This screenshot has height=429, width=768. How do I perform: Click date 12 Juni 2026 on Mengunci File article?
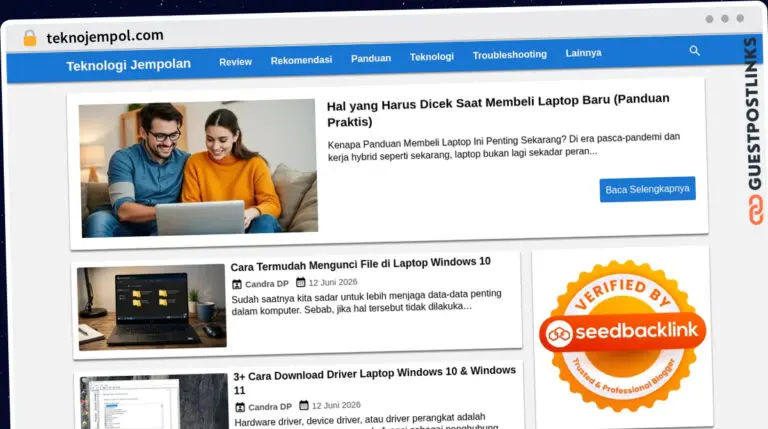[x=333, y=282]
